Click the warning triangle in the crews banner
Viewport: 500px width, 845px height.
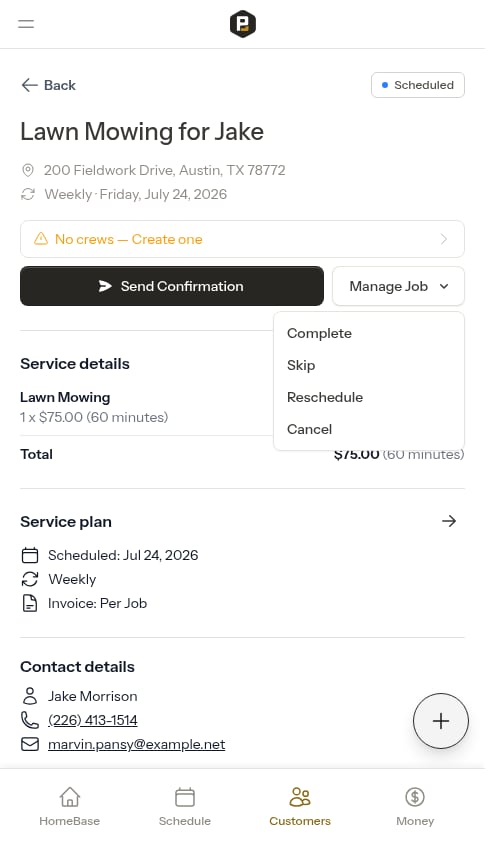[41, 239]
